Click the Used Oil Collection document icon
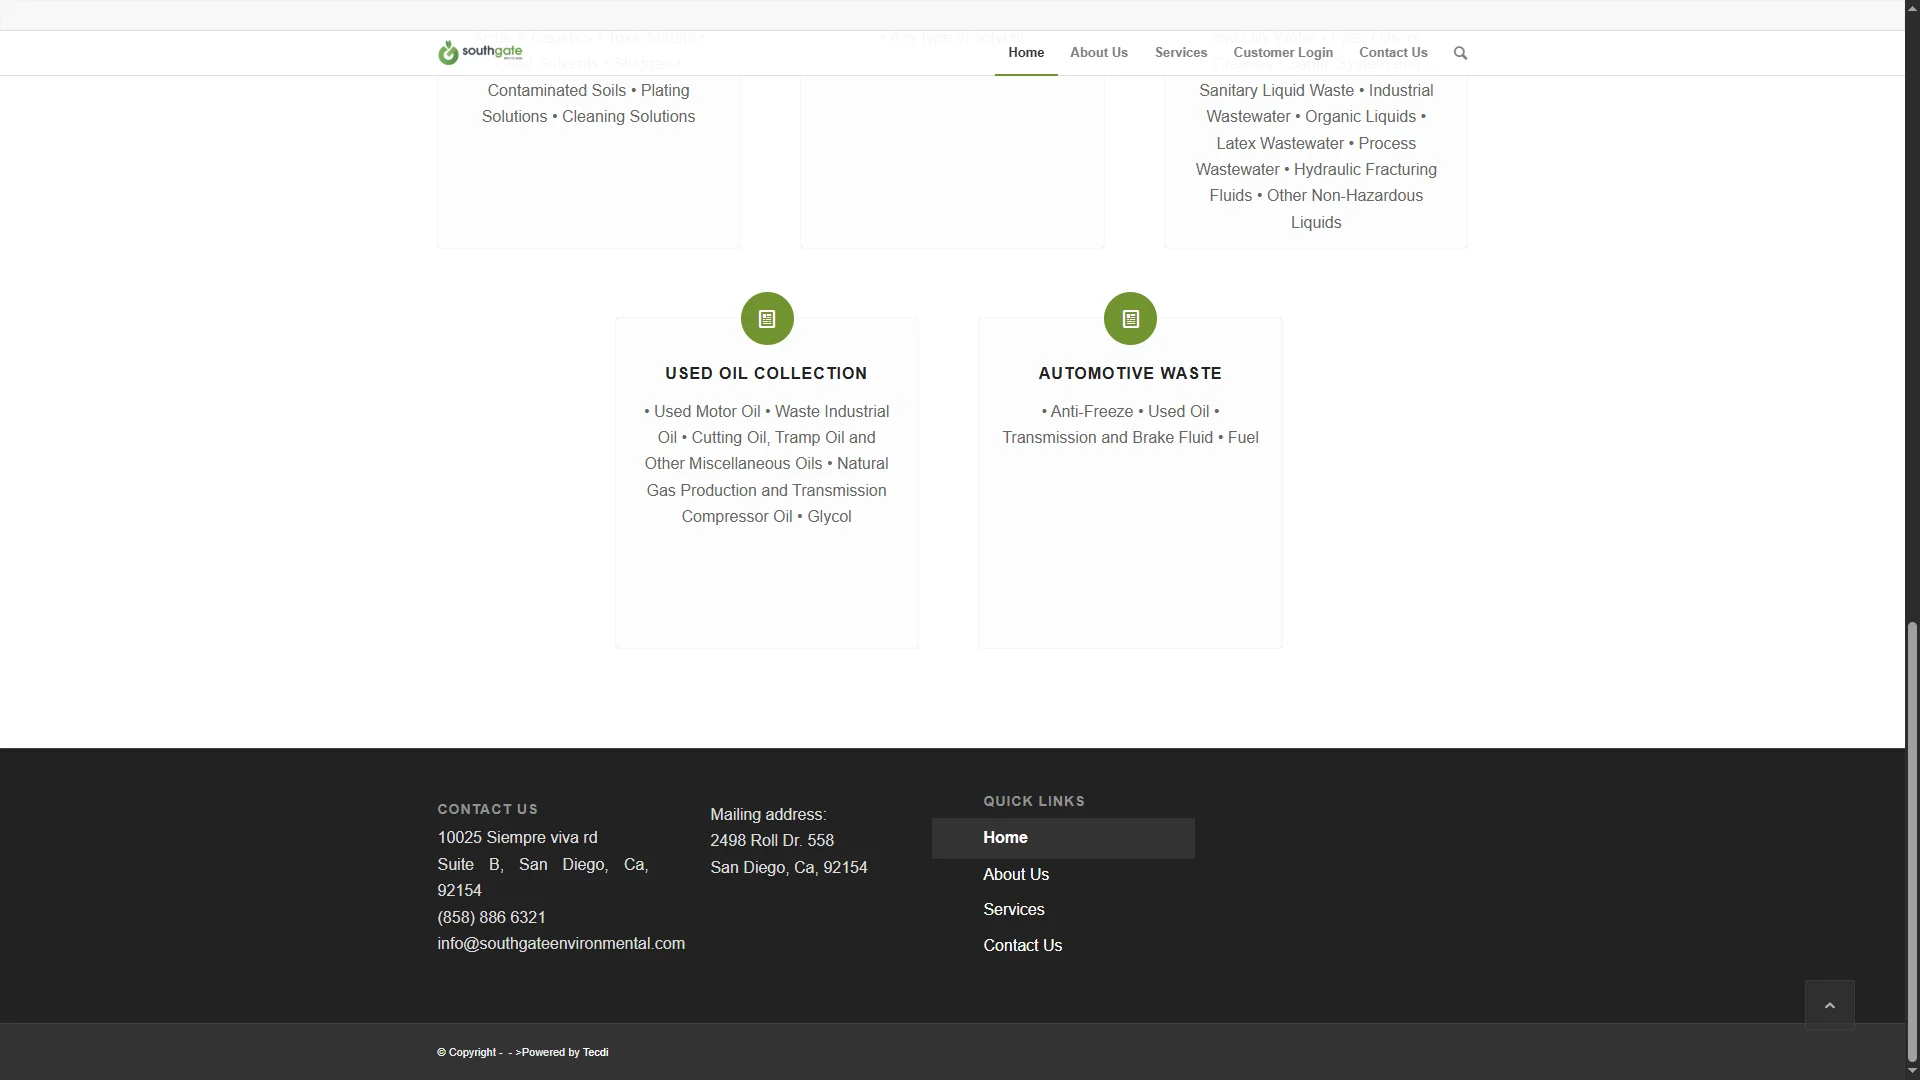 pos(767,319)
